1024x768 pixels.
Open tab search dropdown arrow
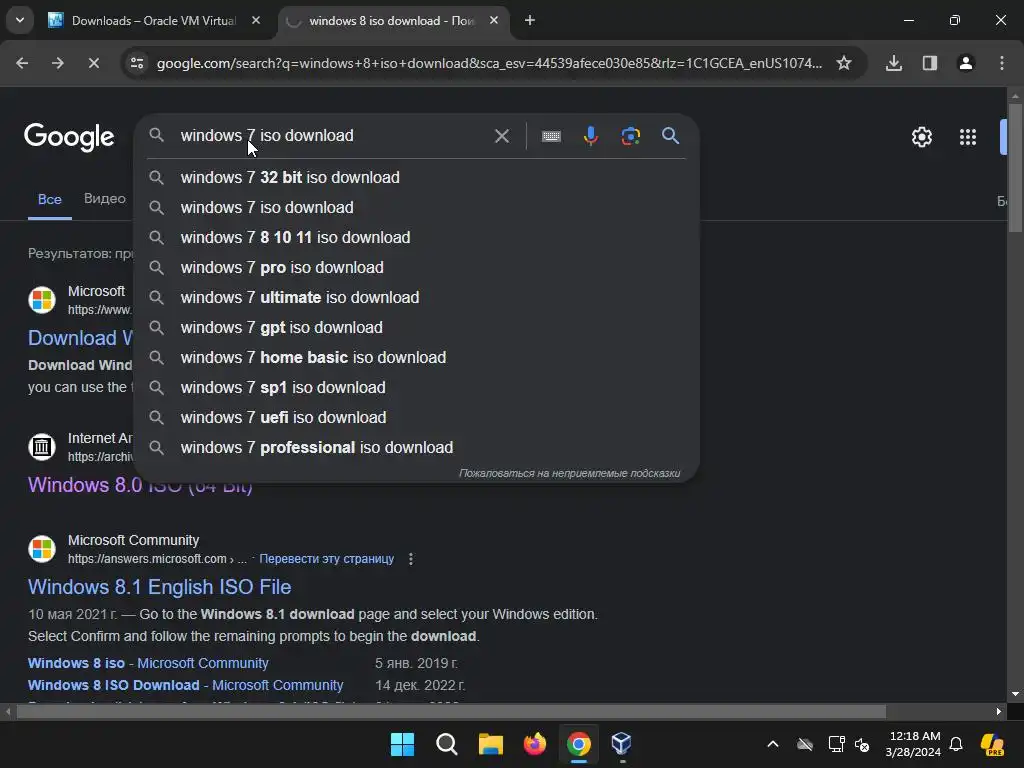coord(20,20)
